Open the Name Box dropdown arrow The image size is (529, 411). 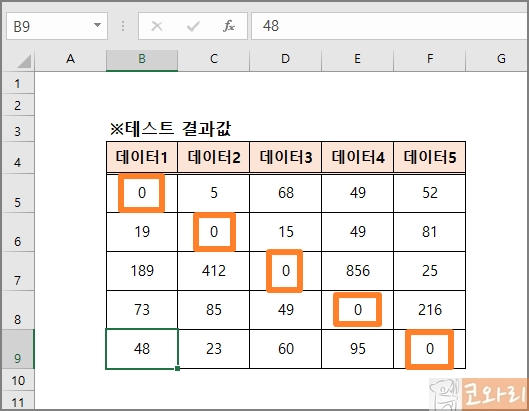click(98, 25)
